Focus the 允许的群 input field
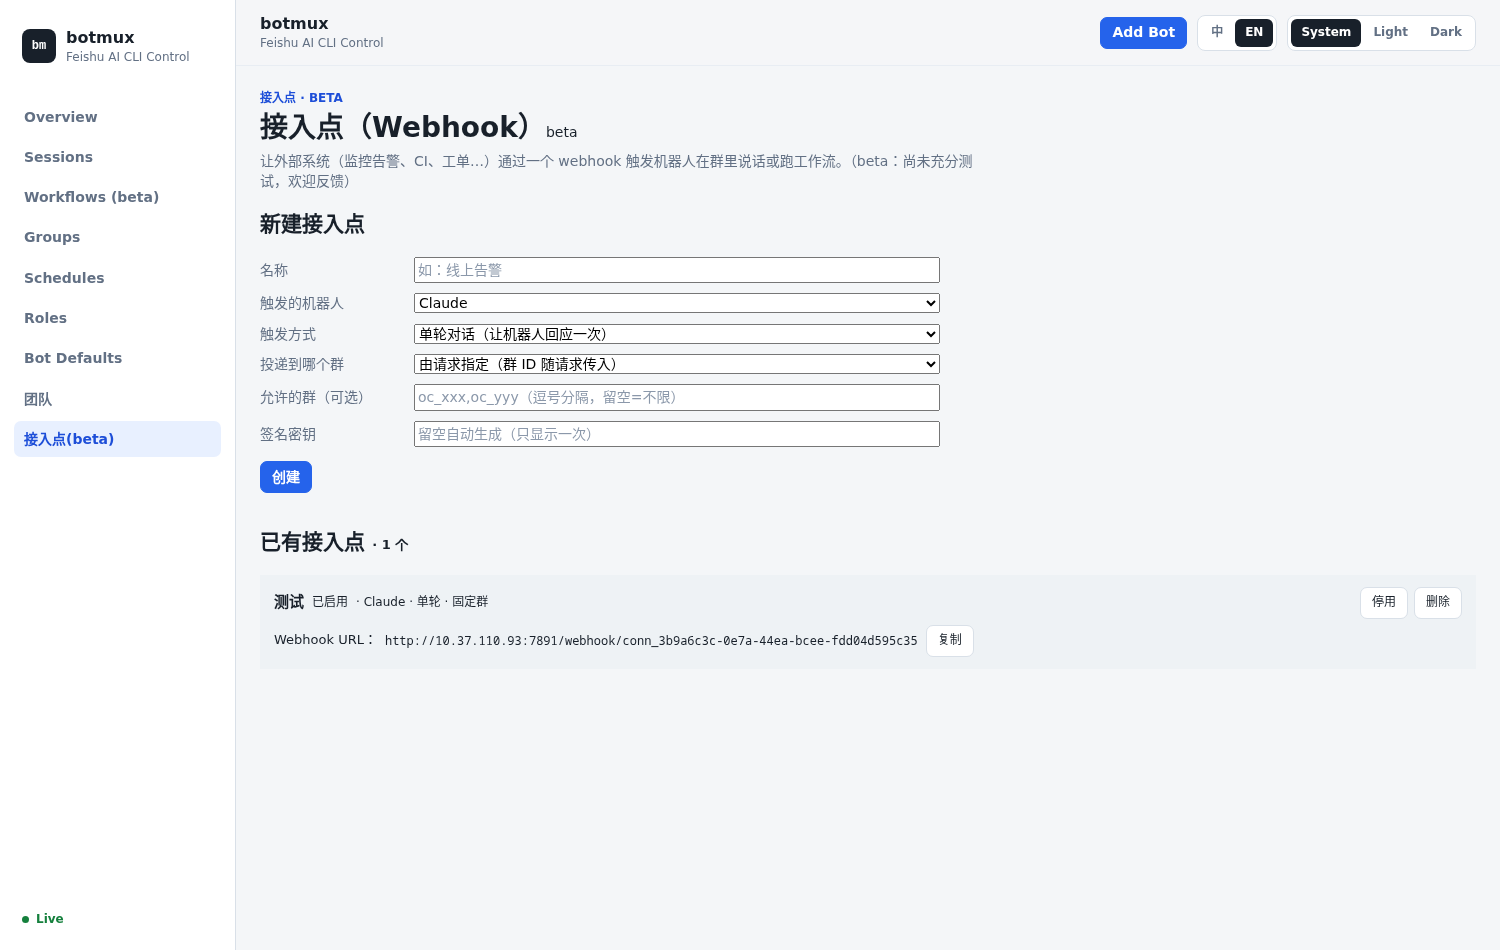1500x950 pixels. pyautogui.click(x=677, y=397)
